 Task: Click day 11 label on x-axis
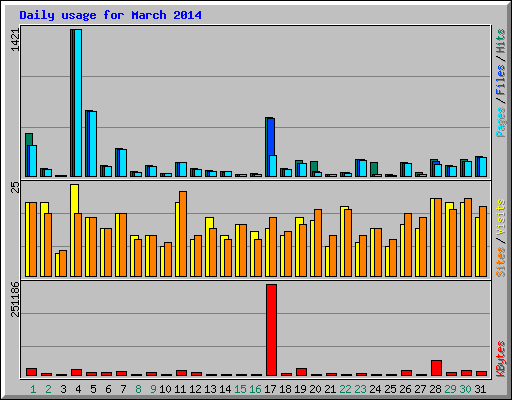180,389
